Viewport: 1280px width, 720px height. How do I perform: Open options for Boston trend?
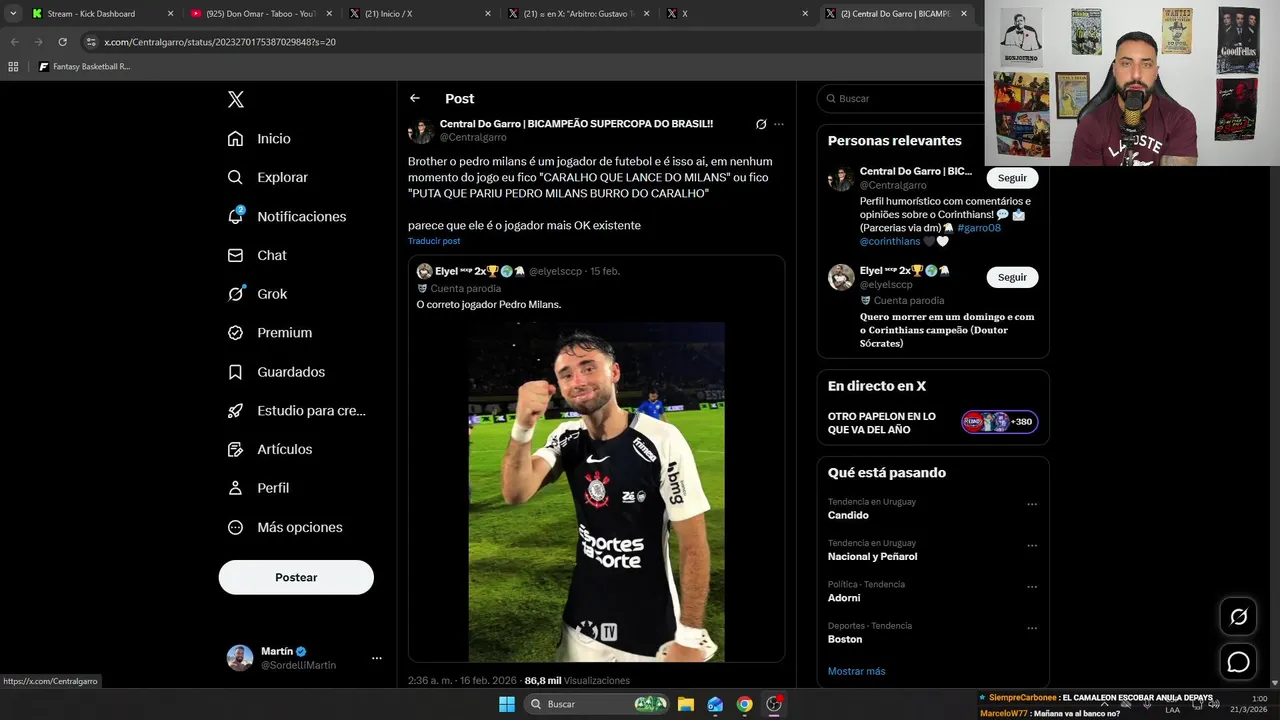pos(1032,629)
